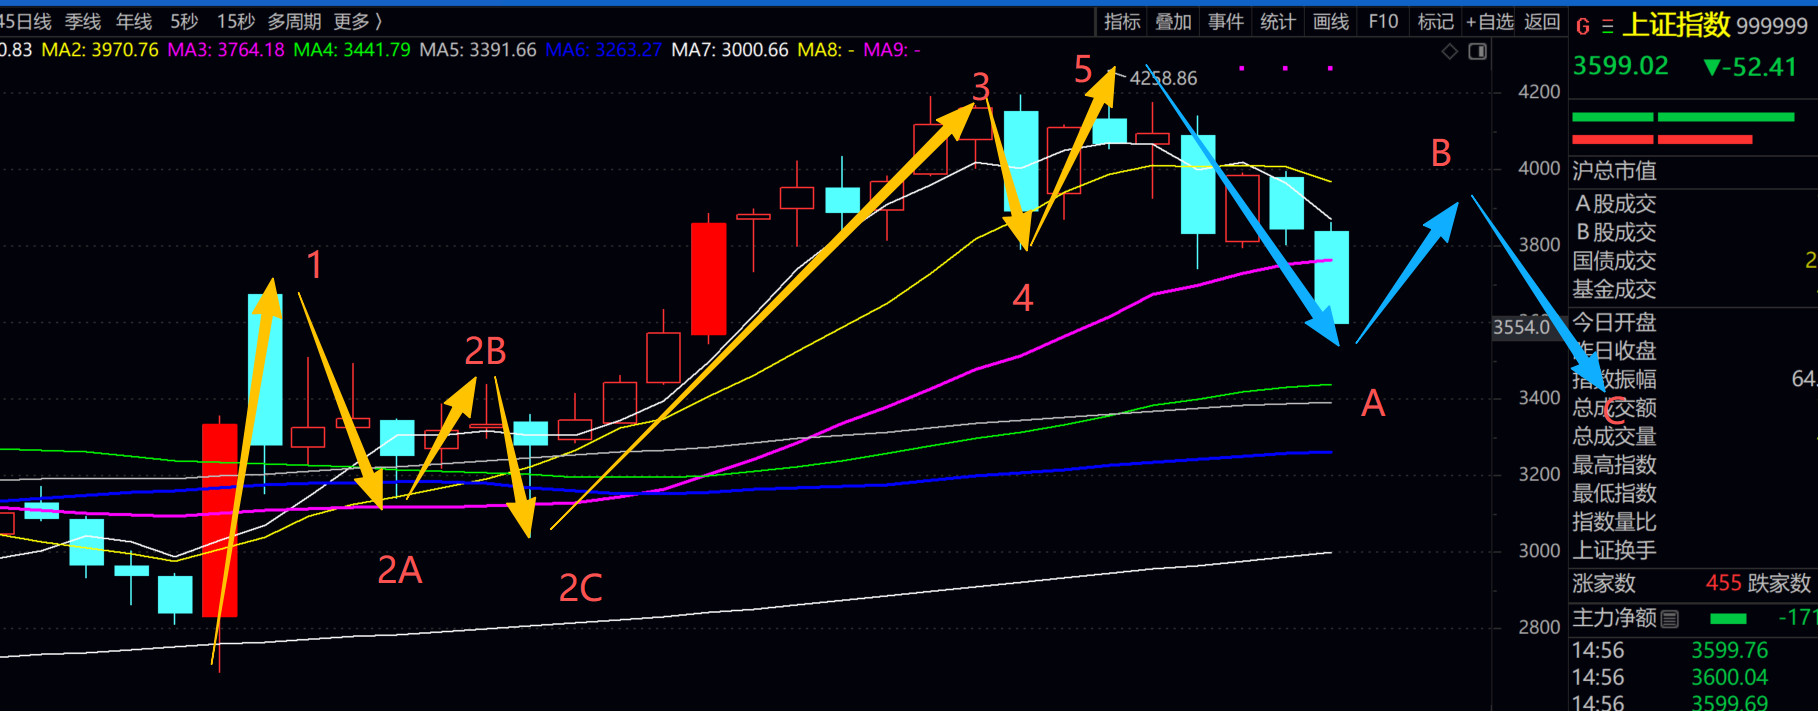The height and width of the screenshot is (711, 1818).
Task: Click the MA2: 3970.76 indicator label
Action: [x=100, y=50]
